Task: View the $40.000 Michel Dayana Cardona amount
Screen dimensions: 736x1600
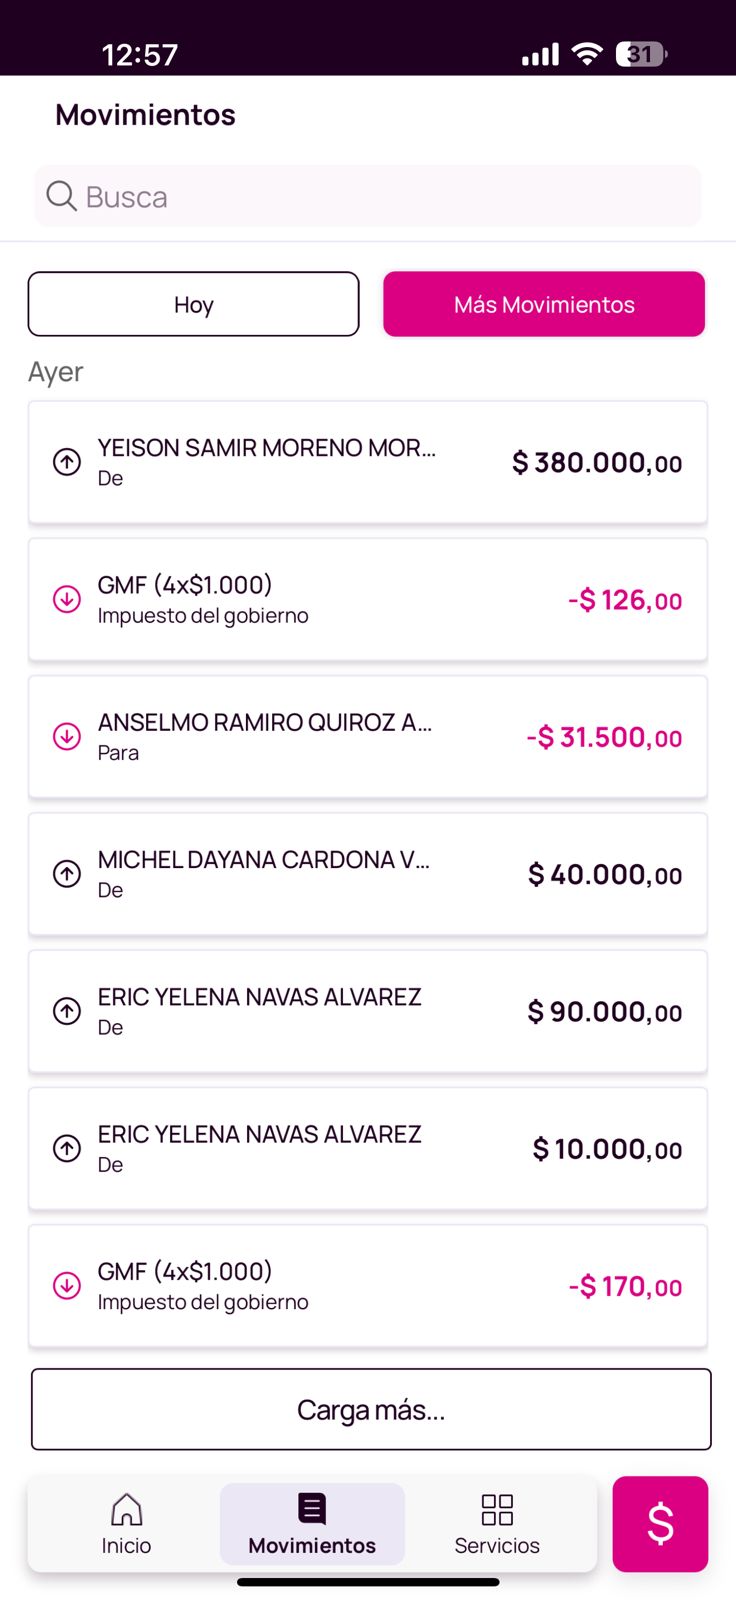Action: coord(605,875)
